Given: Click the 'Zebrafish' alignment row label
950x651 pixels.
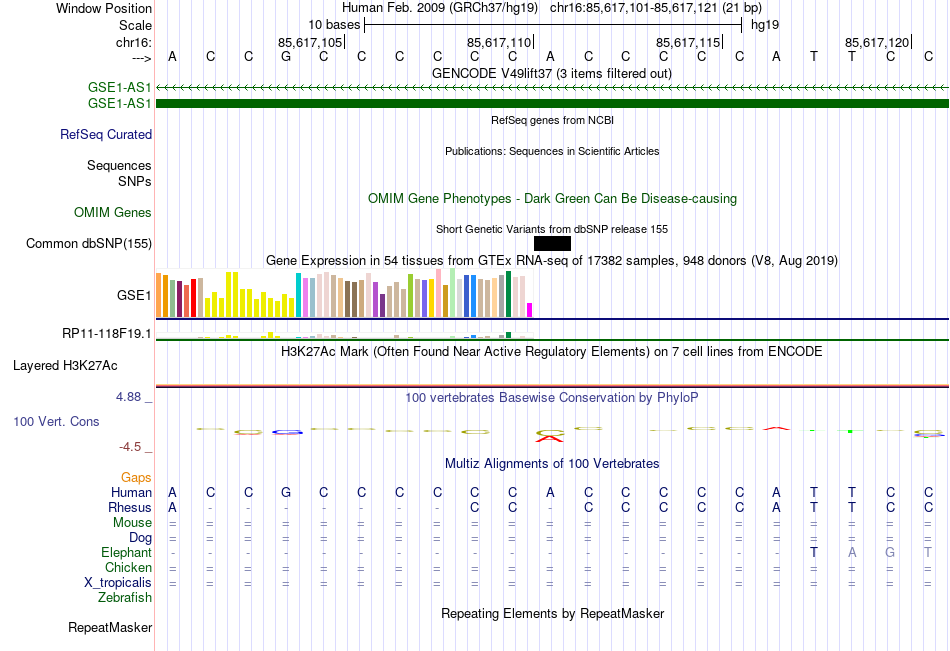Looking at the screenshot, I should [x=125, y=598].
